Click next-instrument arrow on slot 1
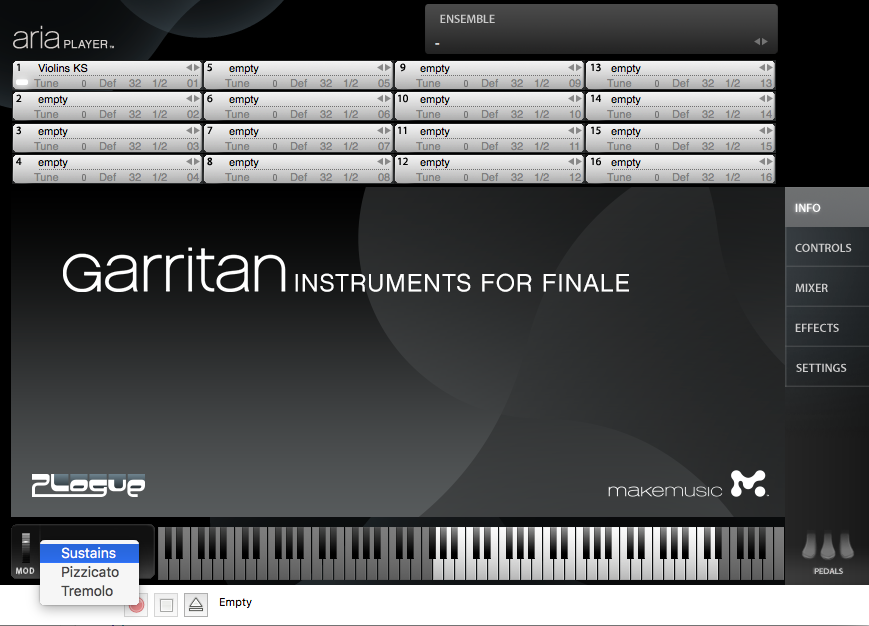869x626 pixels. coord(196,68)
